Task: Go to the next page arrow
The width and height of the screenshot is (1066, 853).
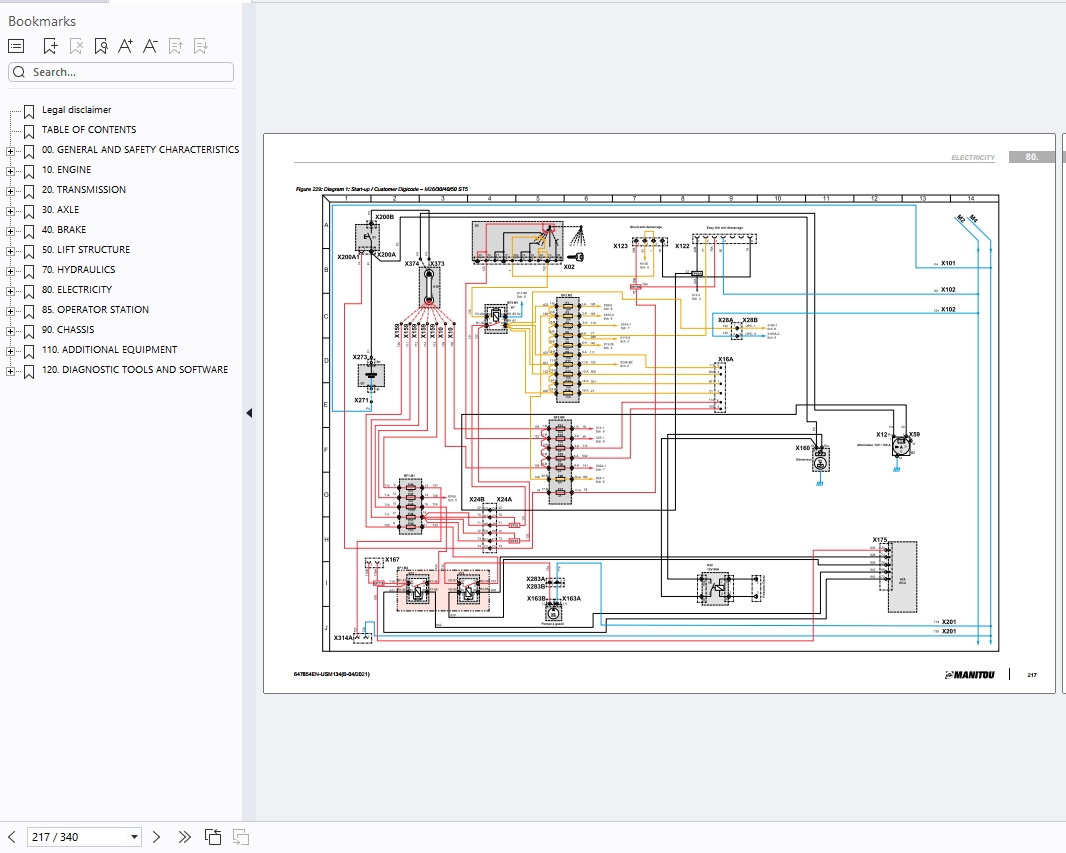Action: 156,837
